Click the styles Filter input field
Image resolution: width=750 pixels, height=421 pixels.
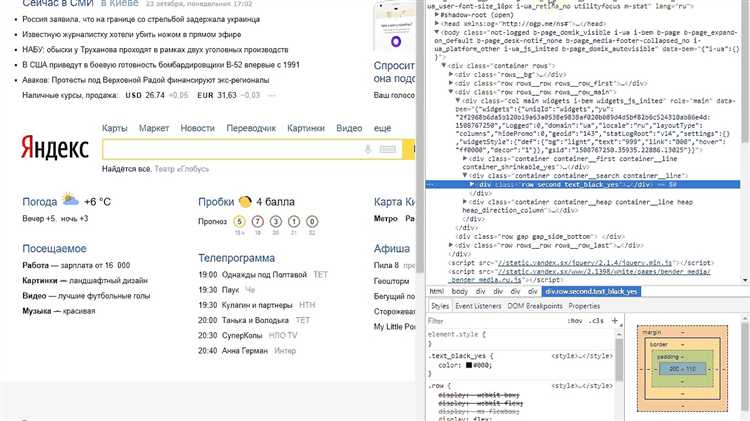click(495, 321)
